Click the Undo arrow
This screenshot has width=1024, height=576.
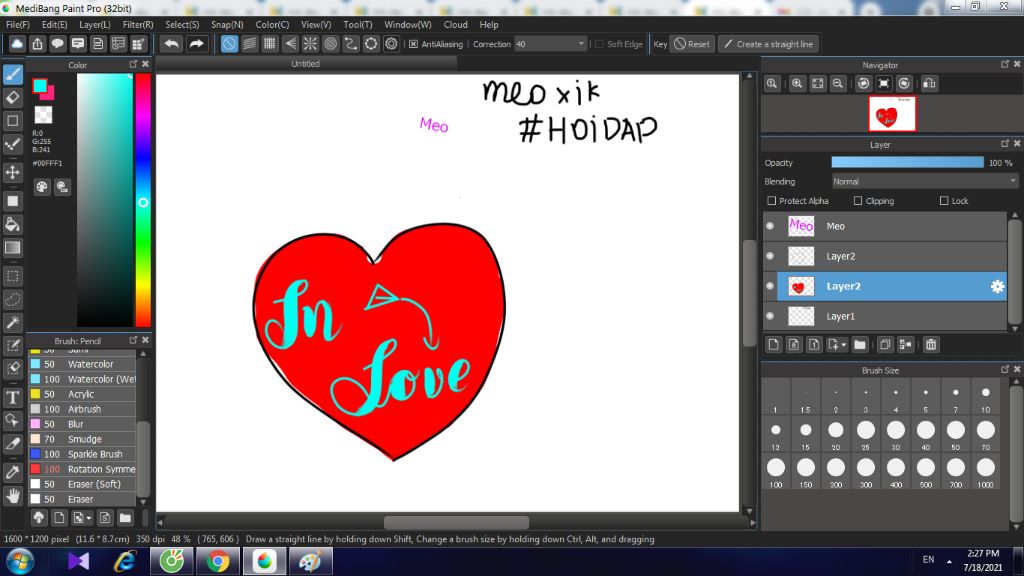tap(172, 44)
